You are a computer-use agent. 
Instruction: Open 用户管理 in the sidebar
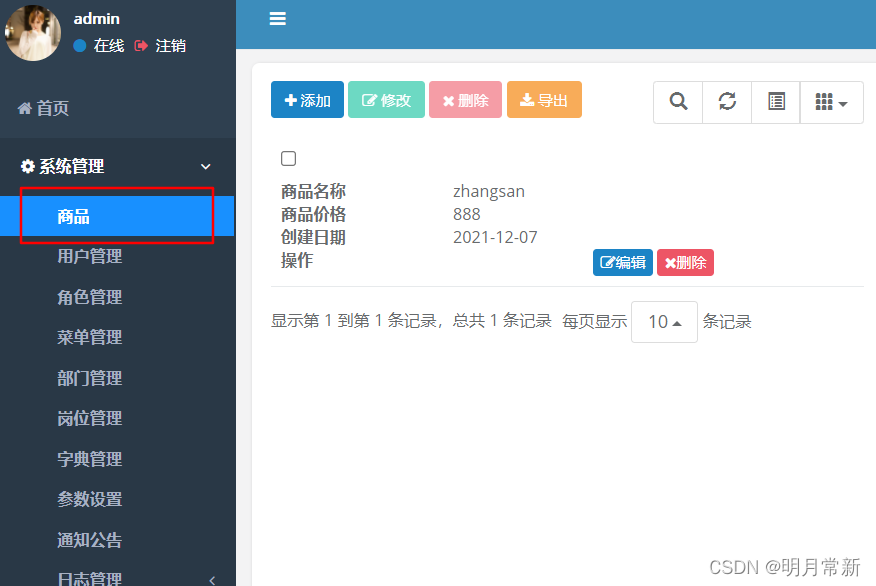(89, 256)
